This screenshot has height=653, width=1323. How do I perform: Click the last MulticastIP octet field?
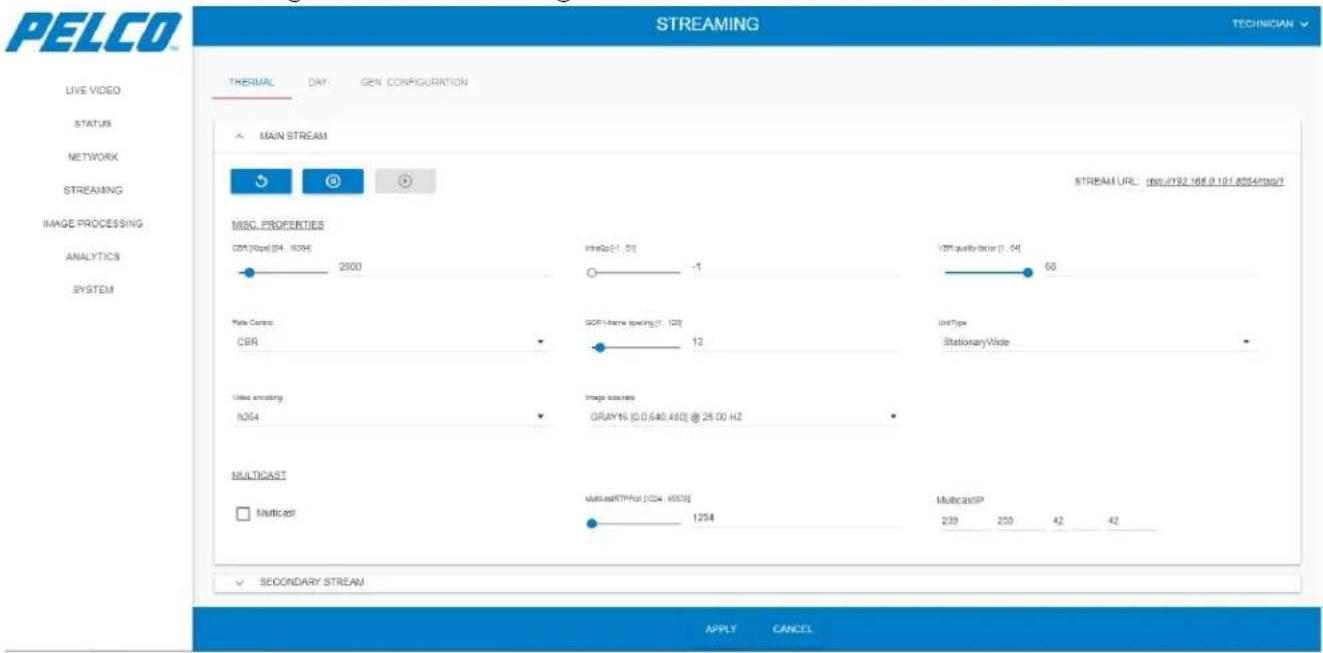coord(1131,521)
